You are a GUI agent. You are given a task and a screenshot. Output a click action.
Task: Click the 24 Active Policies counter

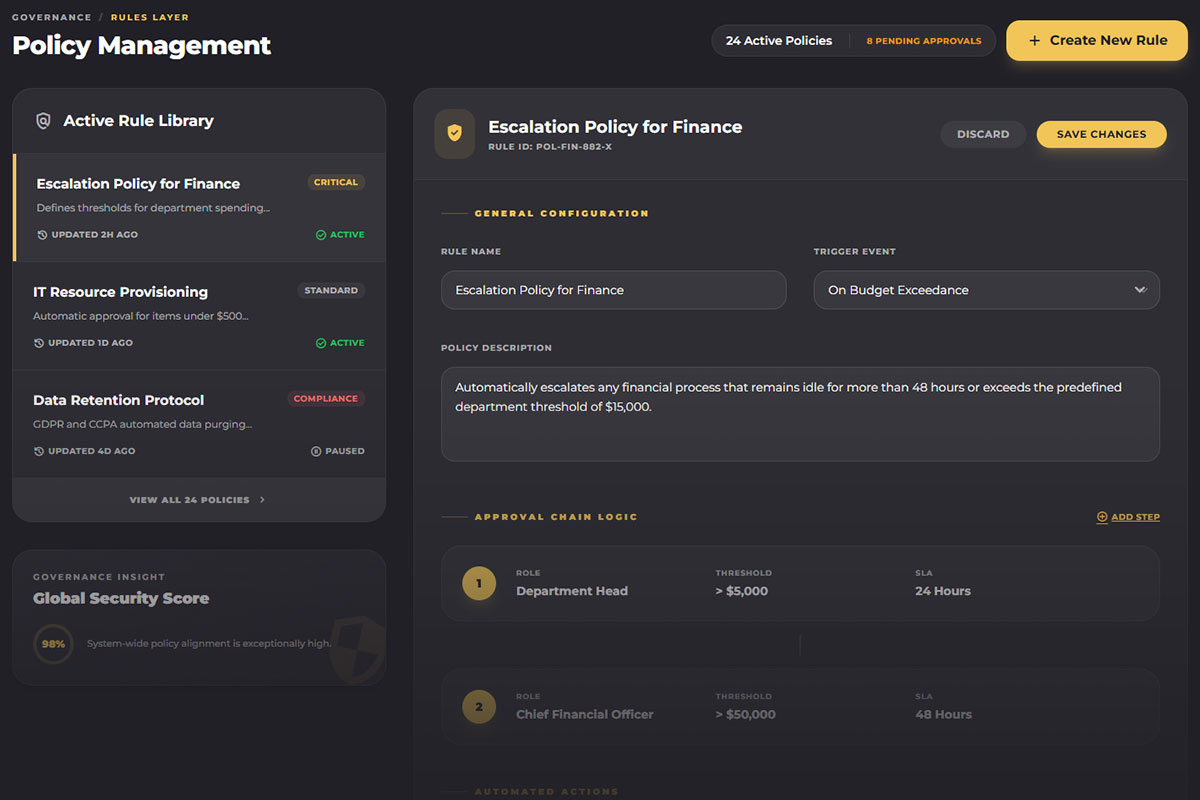click(779, 41)
